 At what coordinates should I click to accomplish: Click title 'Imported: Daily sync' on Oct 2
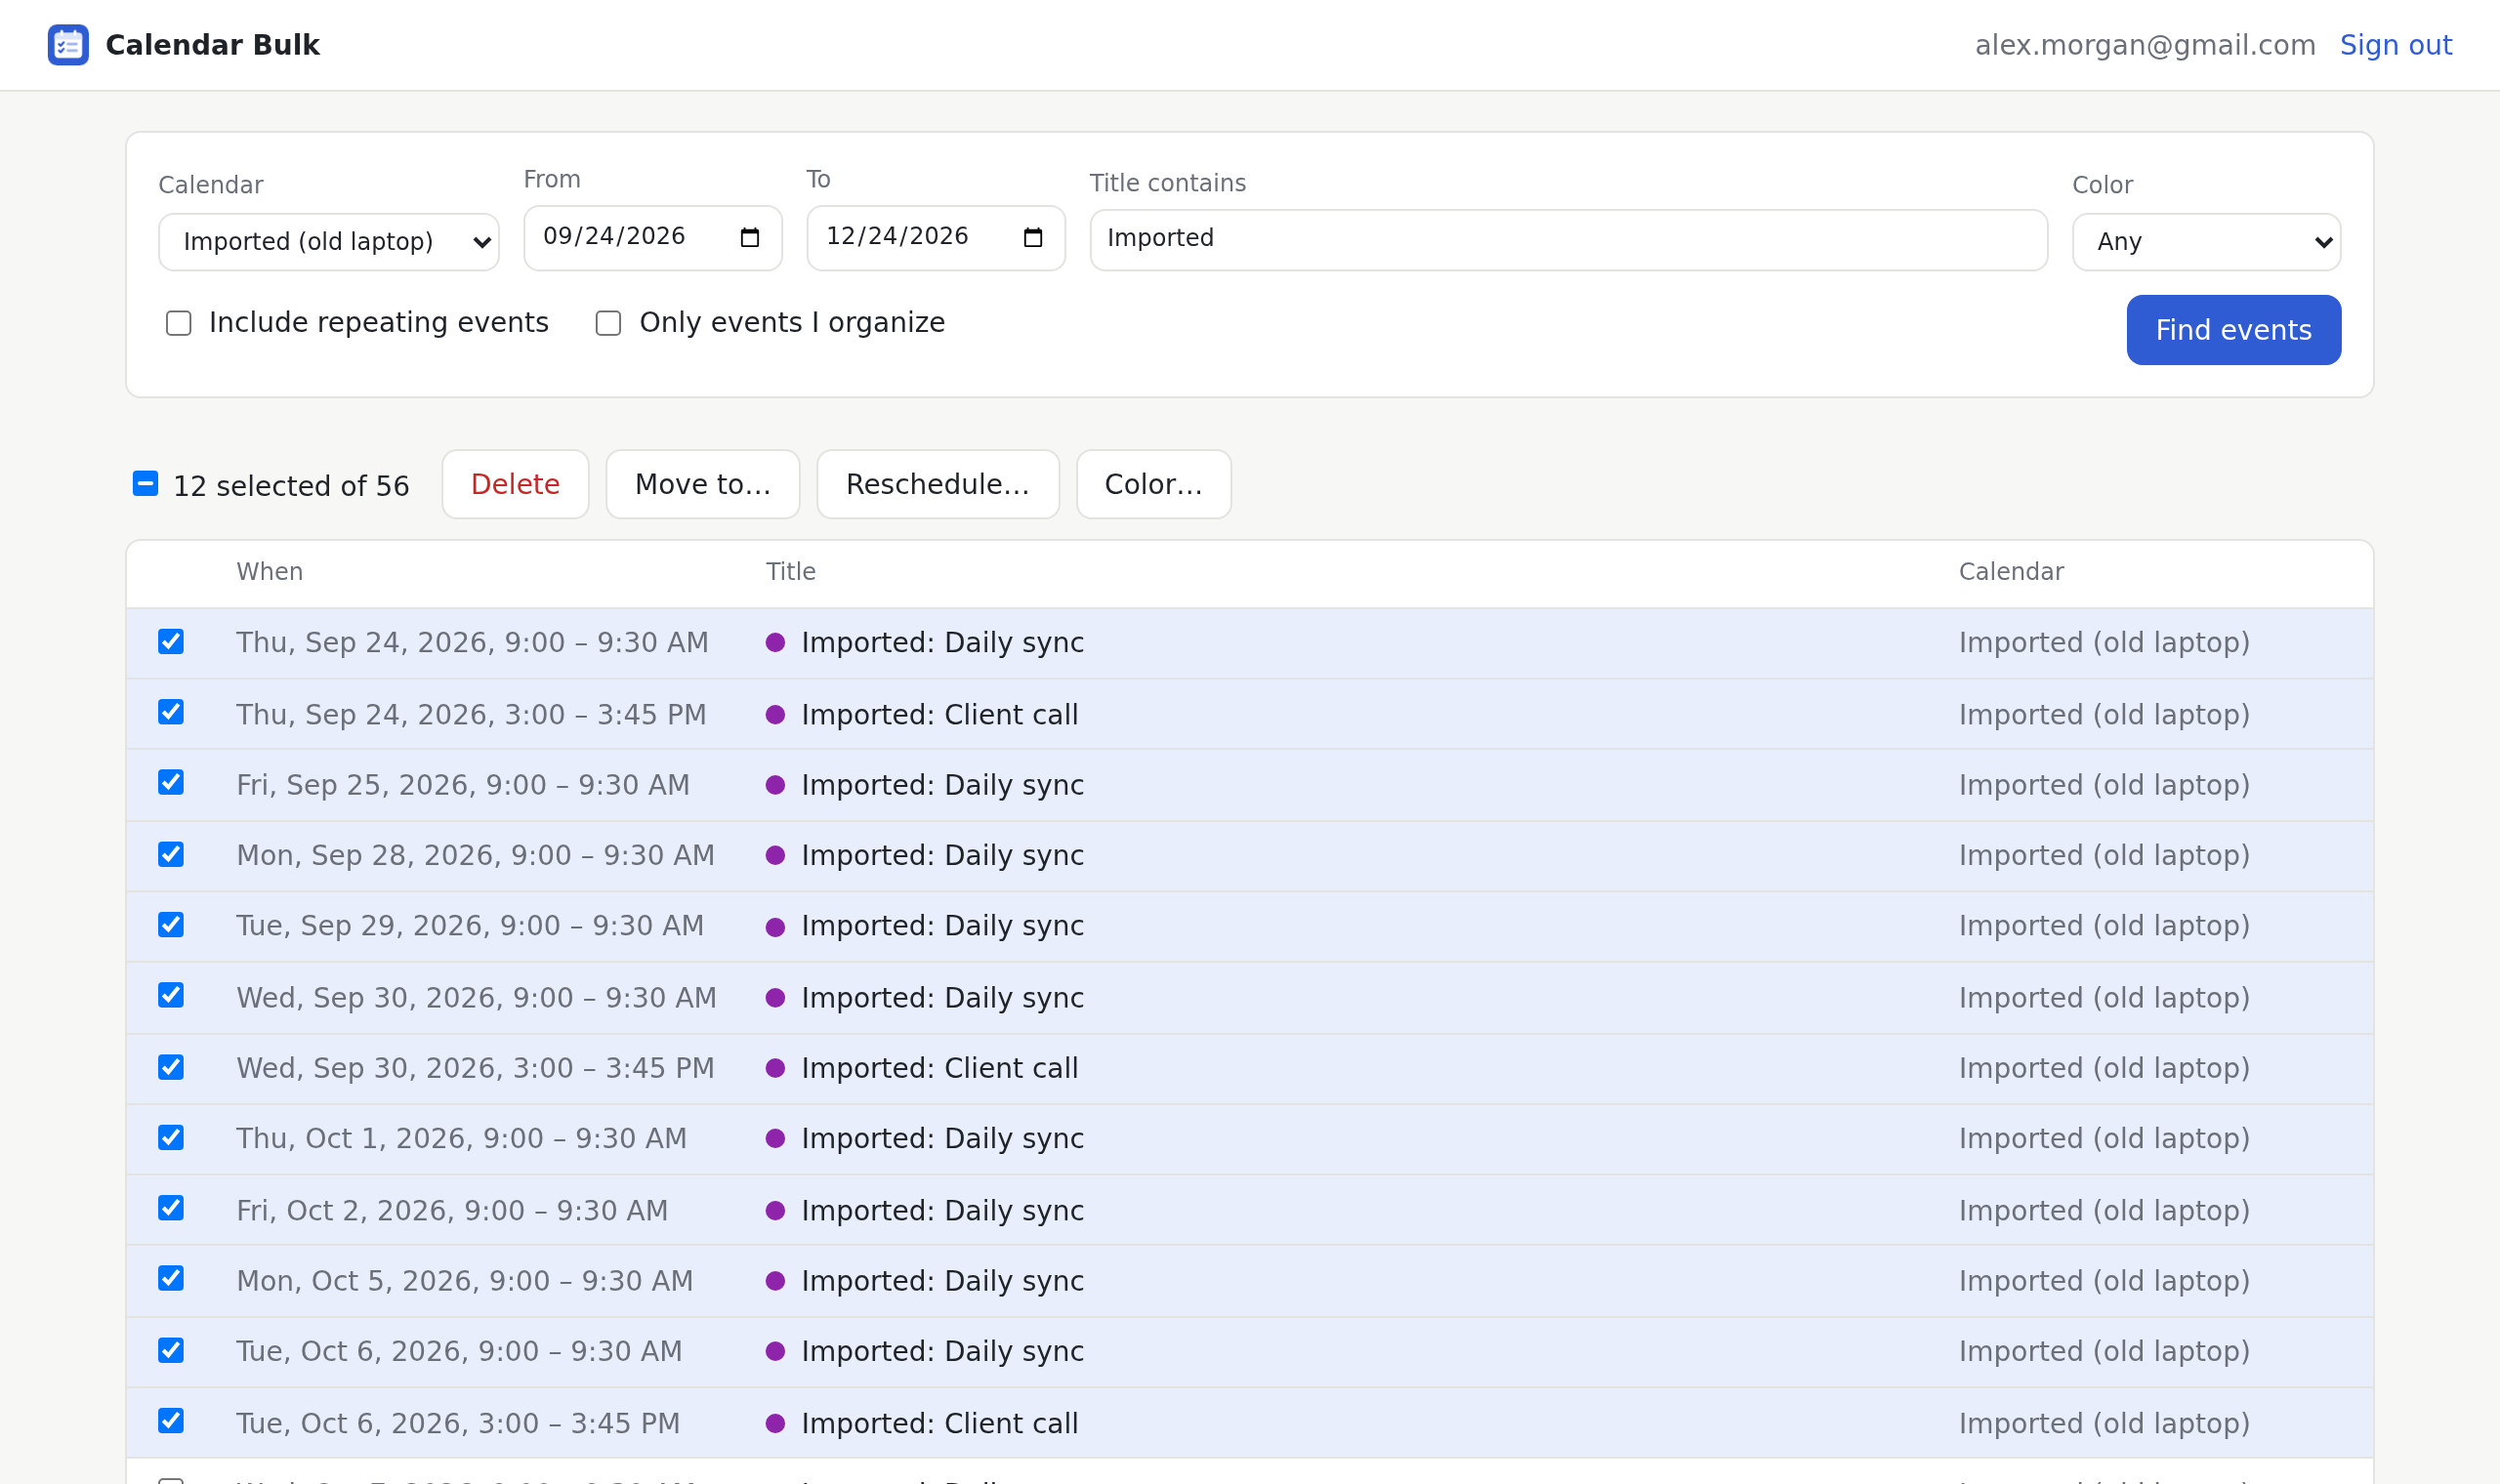click(942, 1211)
